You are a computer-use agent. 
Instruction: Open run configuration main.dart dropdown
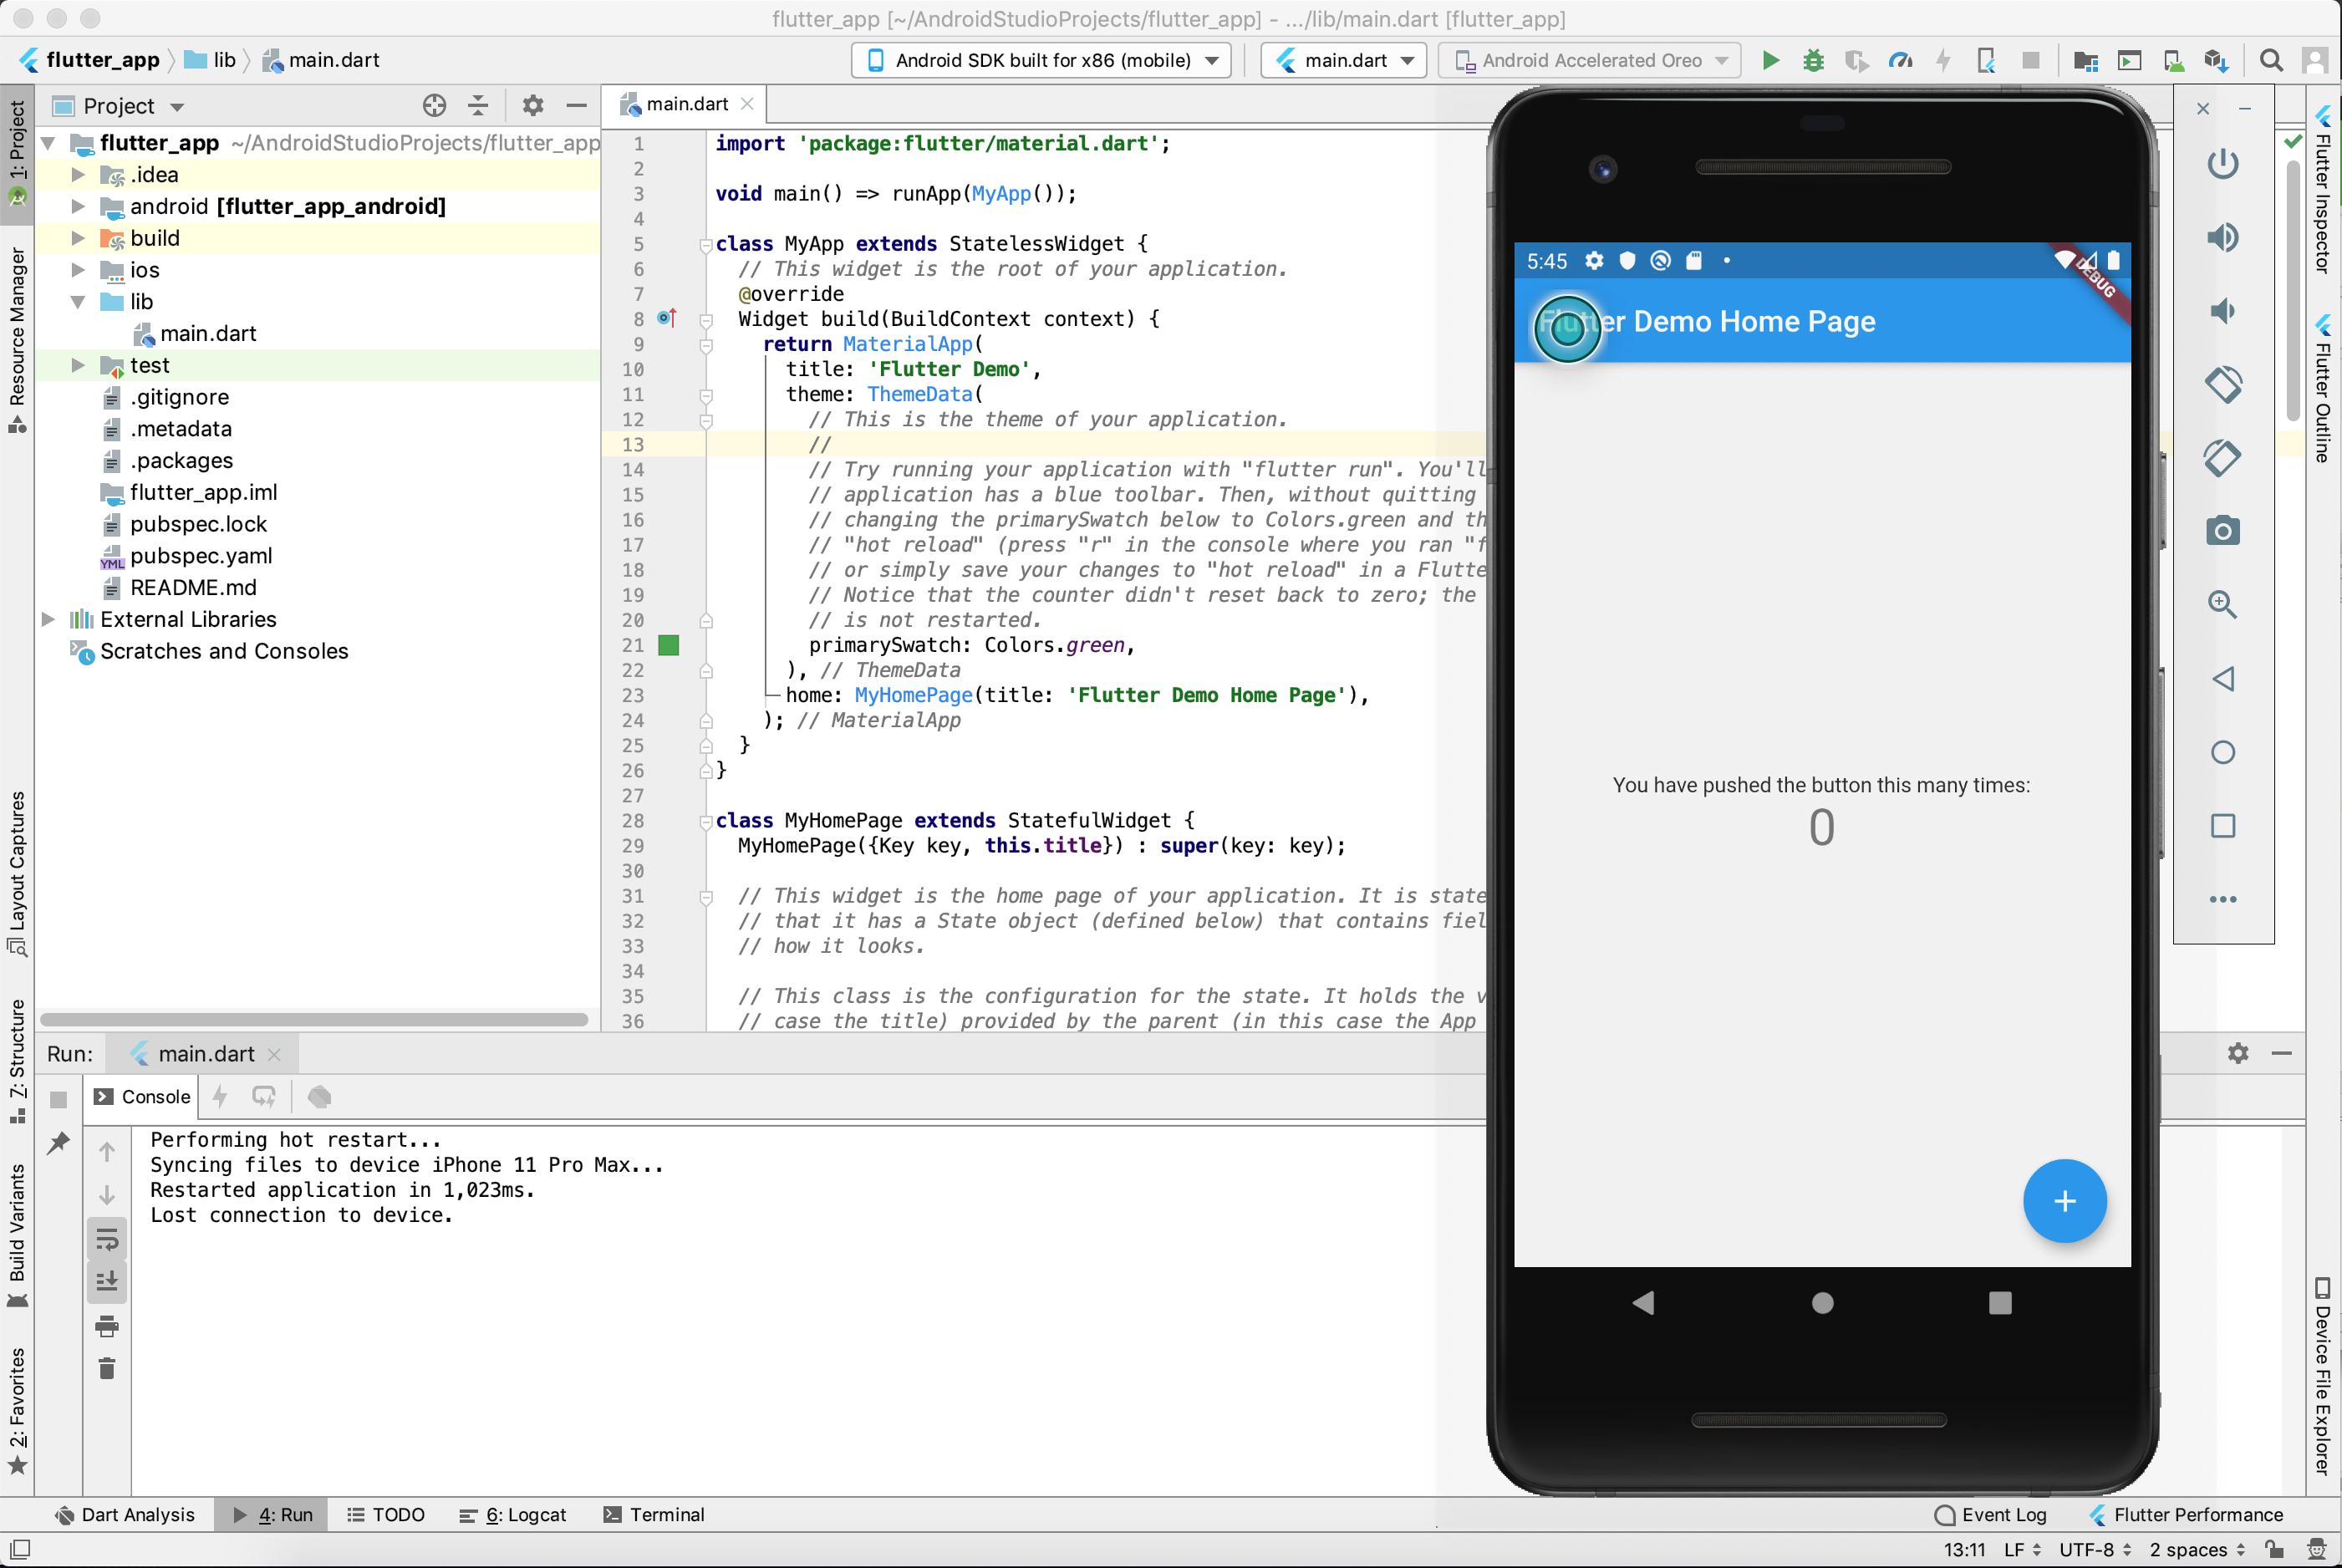(x=1343, y=60)
